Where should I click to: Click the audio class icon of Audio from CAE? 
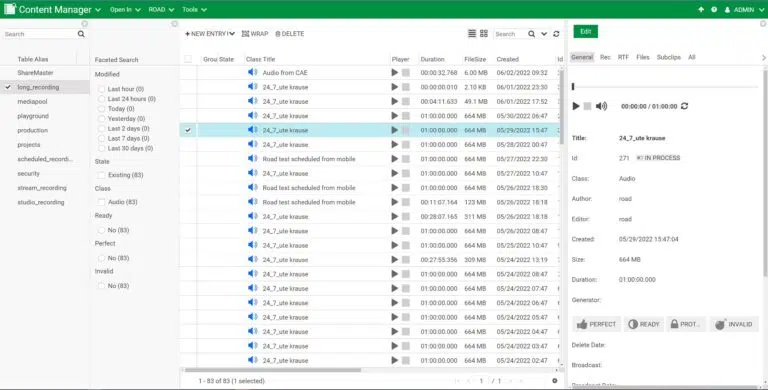(253, 73)
